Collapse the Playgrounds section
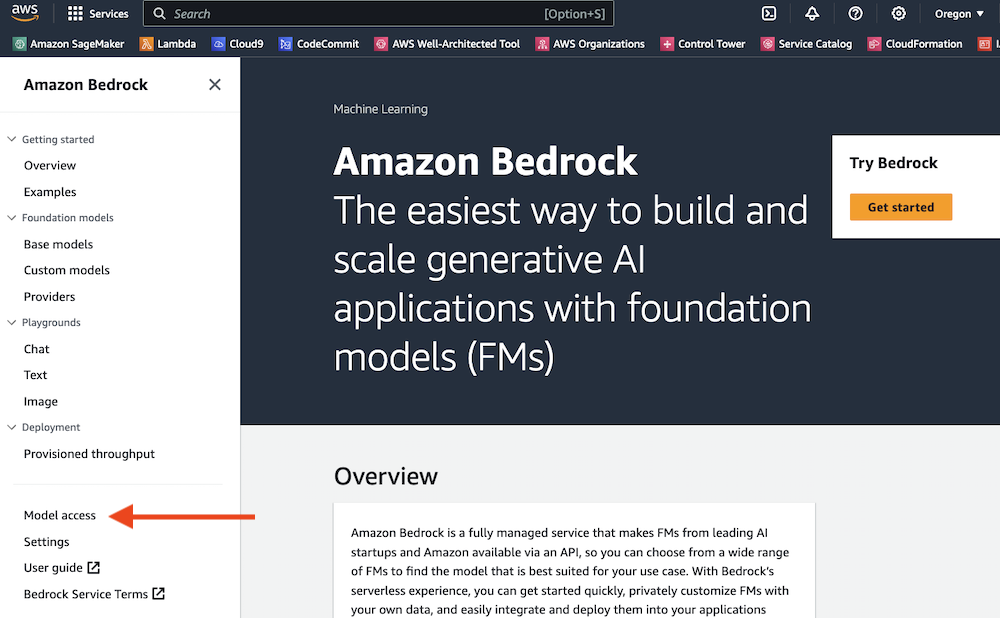The image size is (1000, 618). pos(11,322)
